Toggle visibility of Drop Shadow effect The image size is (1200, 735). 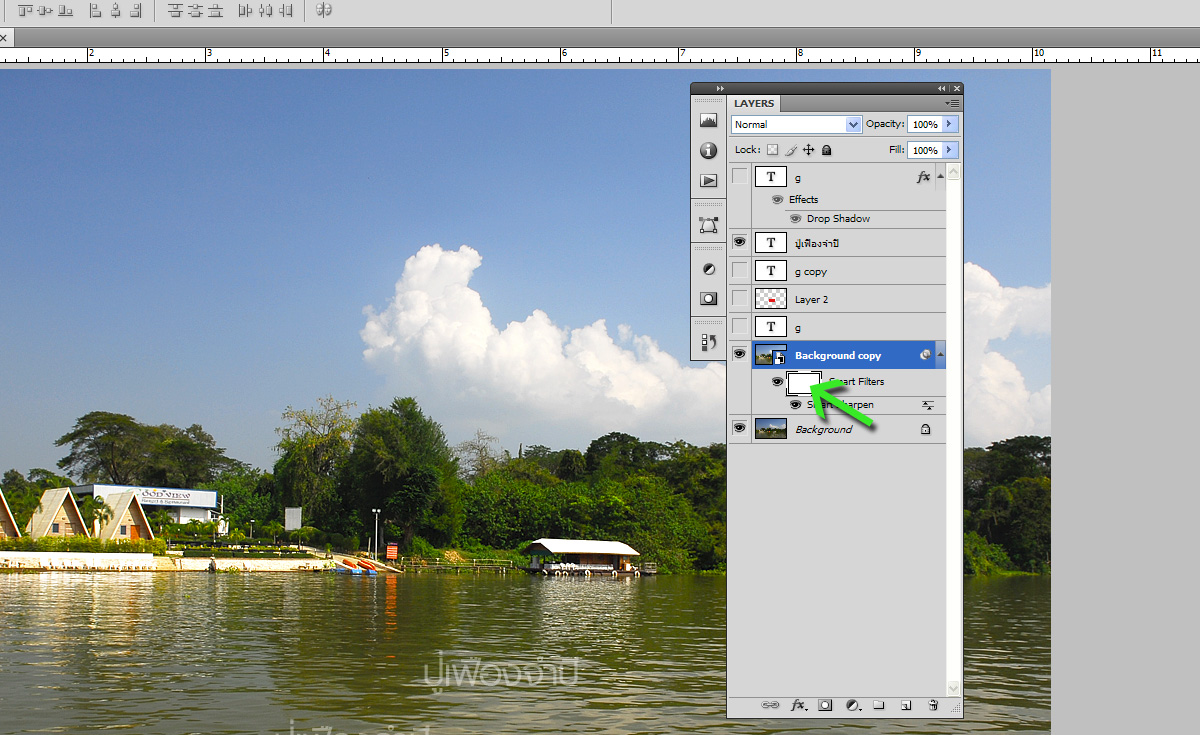[795, 218]
